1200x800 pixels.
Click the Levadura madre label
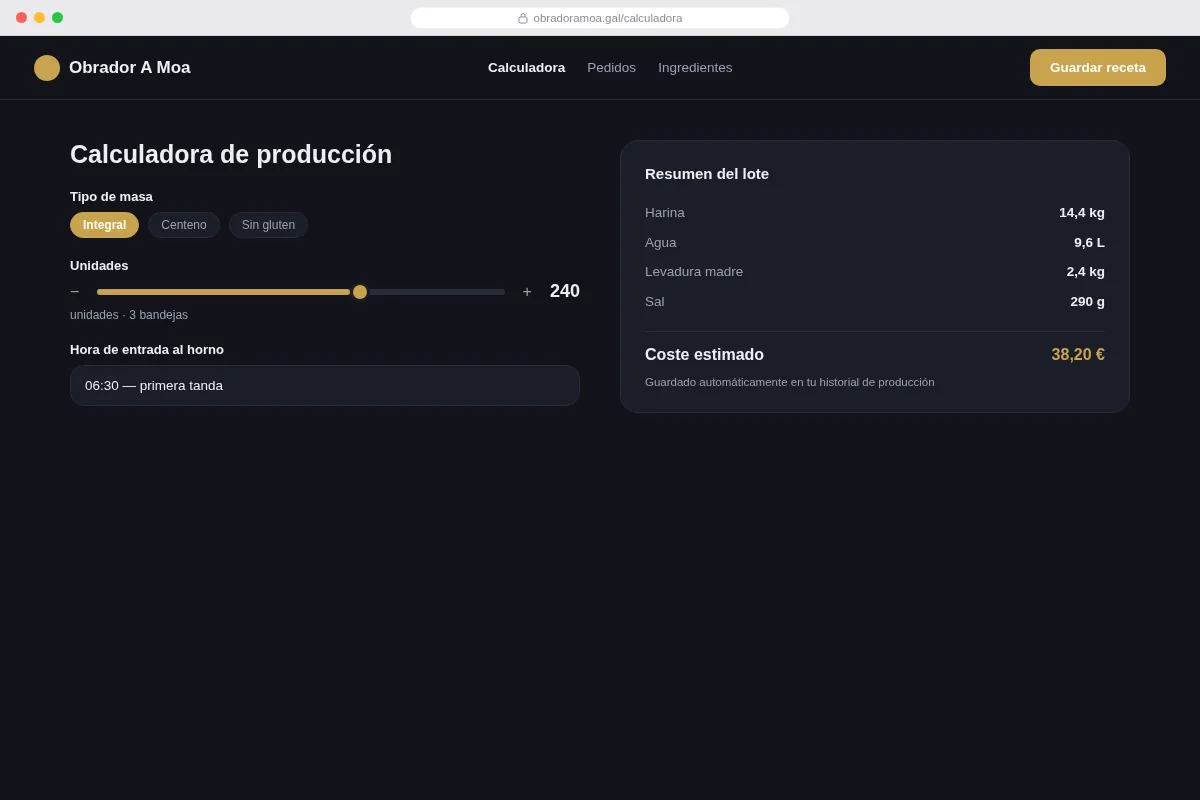[x=694, y=272]
